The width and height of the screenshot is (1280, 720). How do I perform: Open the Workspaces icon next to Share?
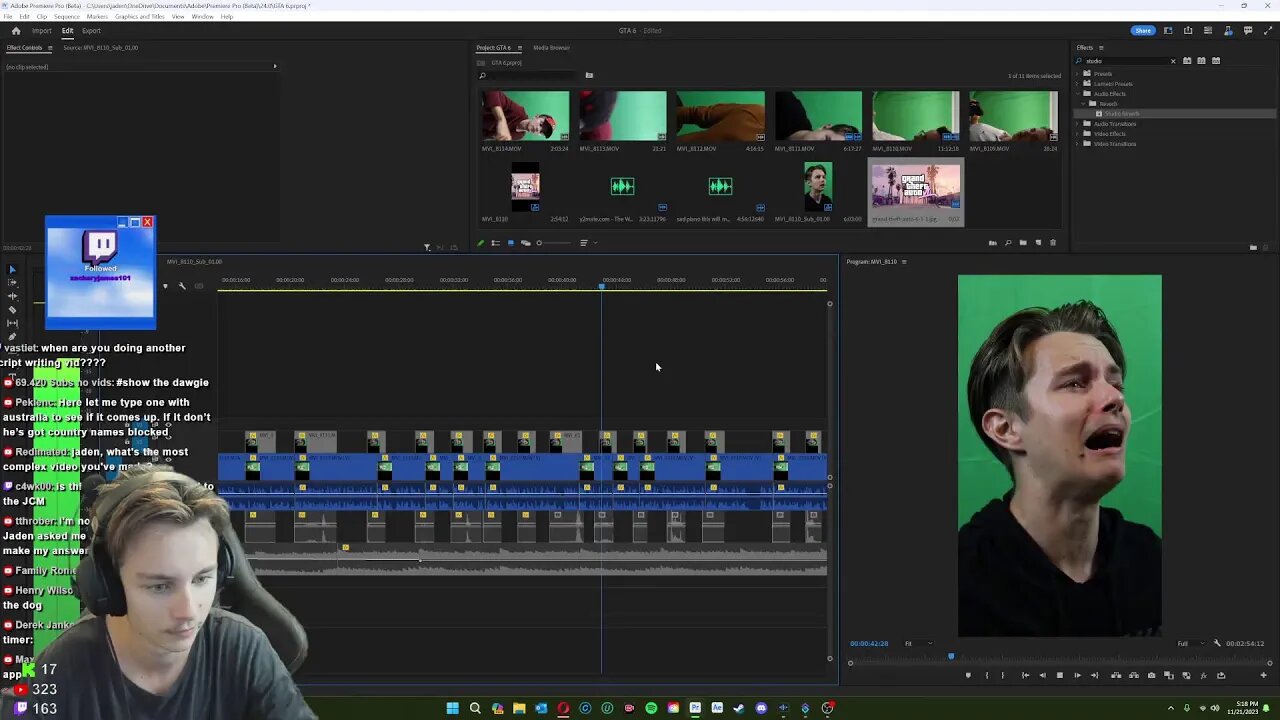(1168, 31)
